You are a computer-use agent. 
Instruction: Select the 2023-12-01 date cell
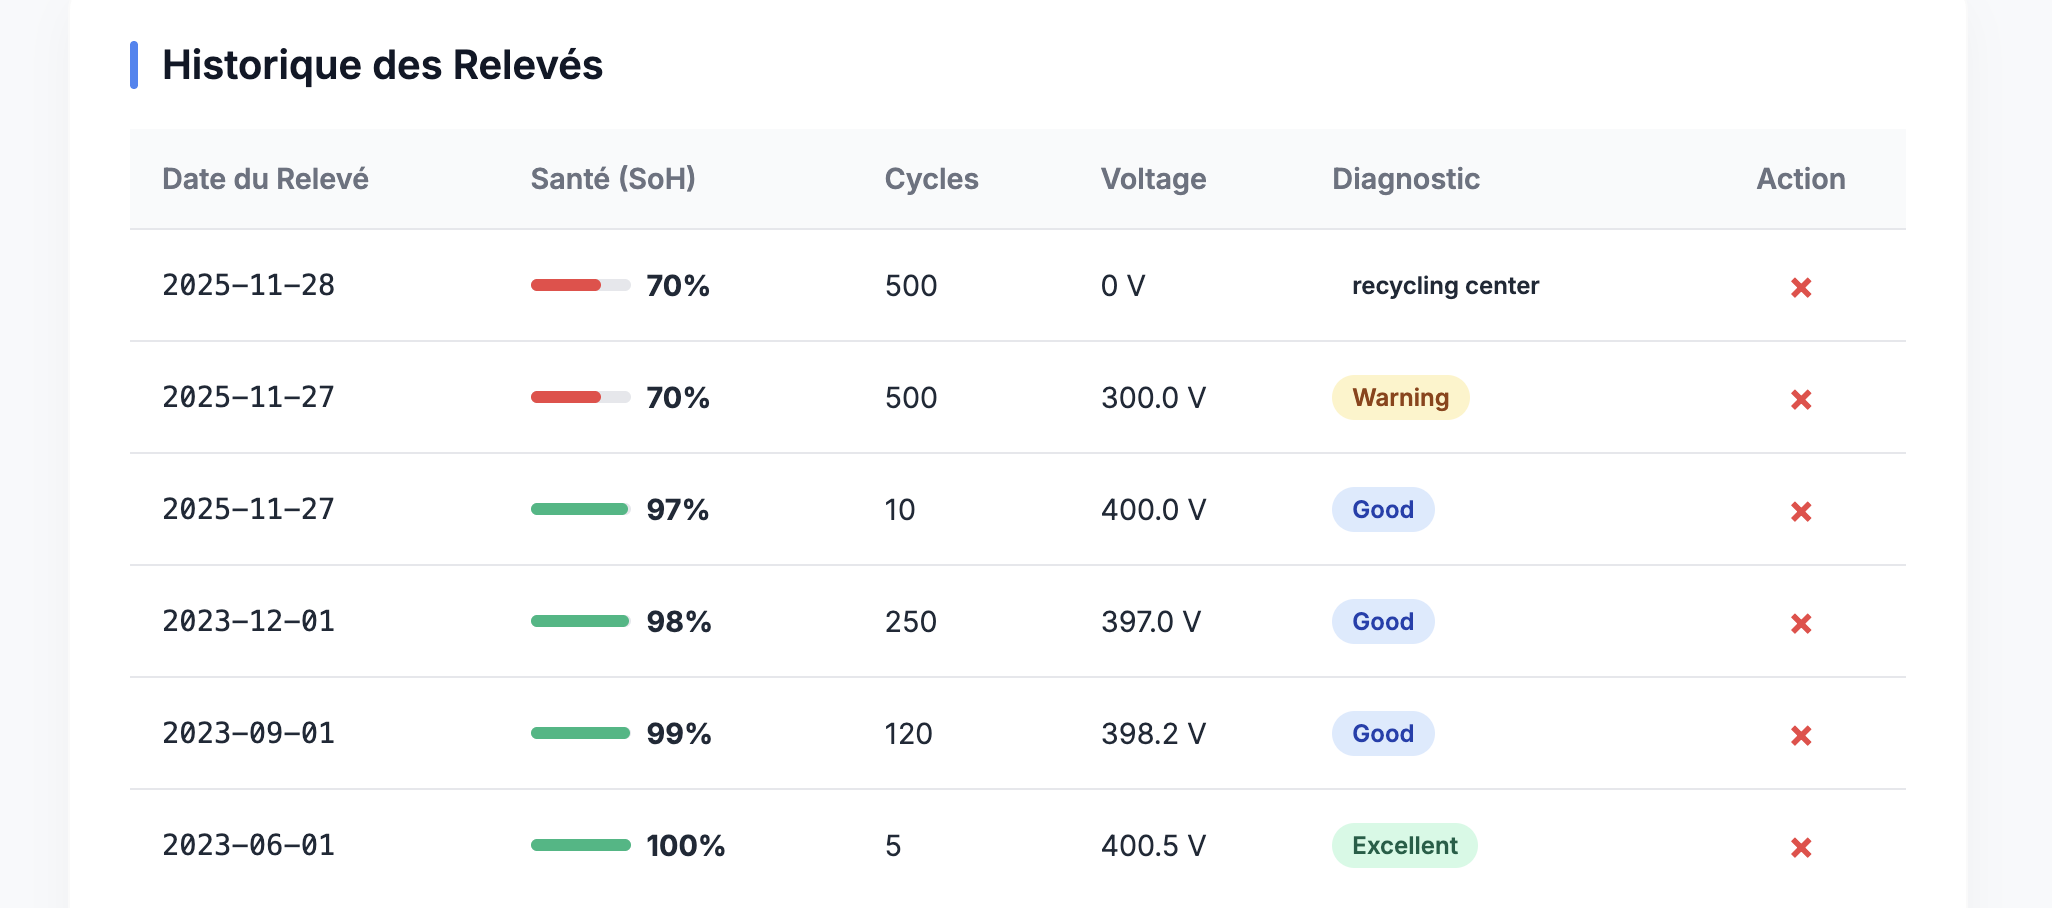248,622
